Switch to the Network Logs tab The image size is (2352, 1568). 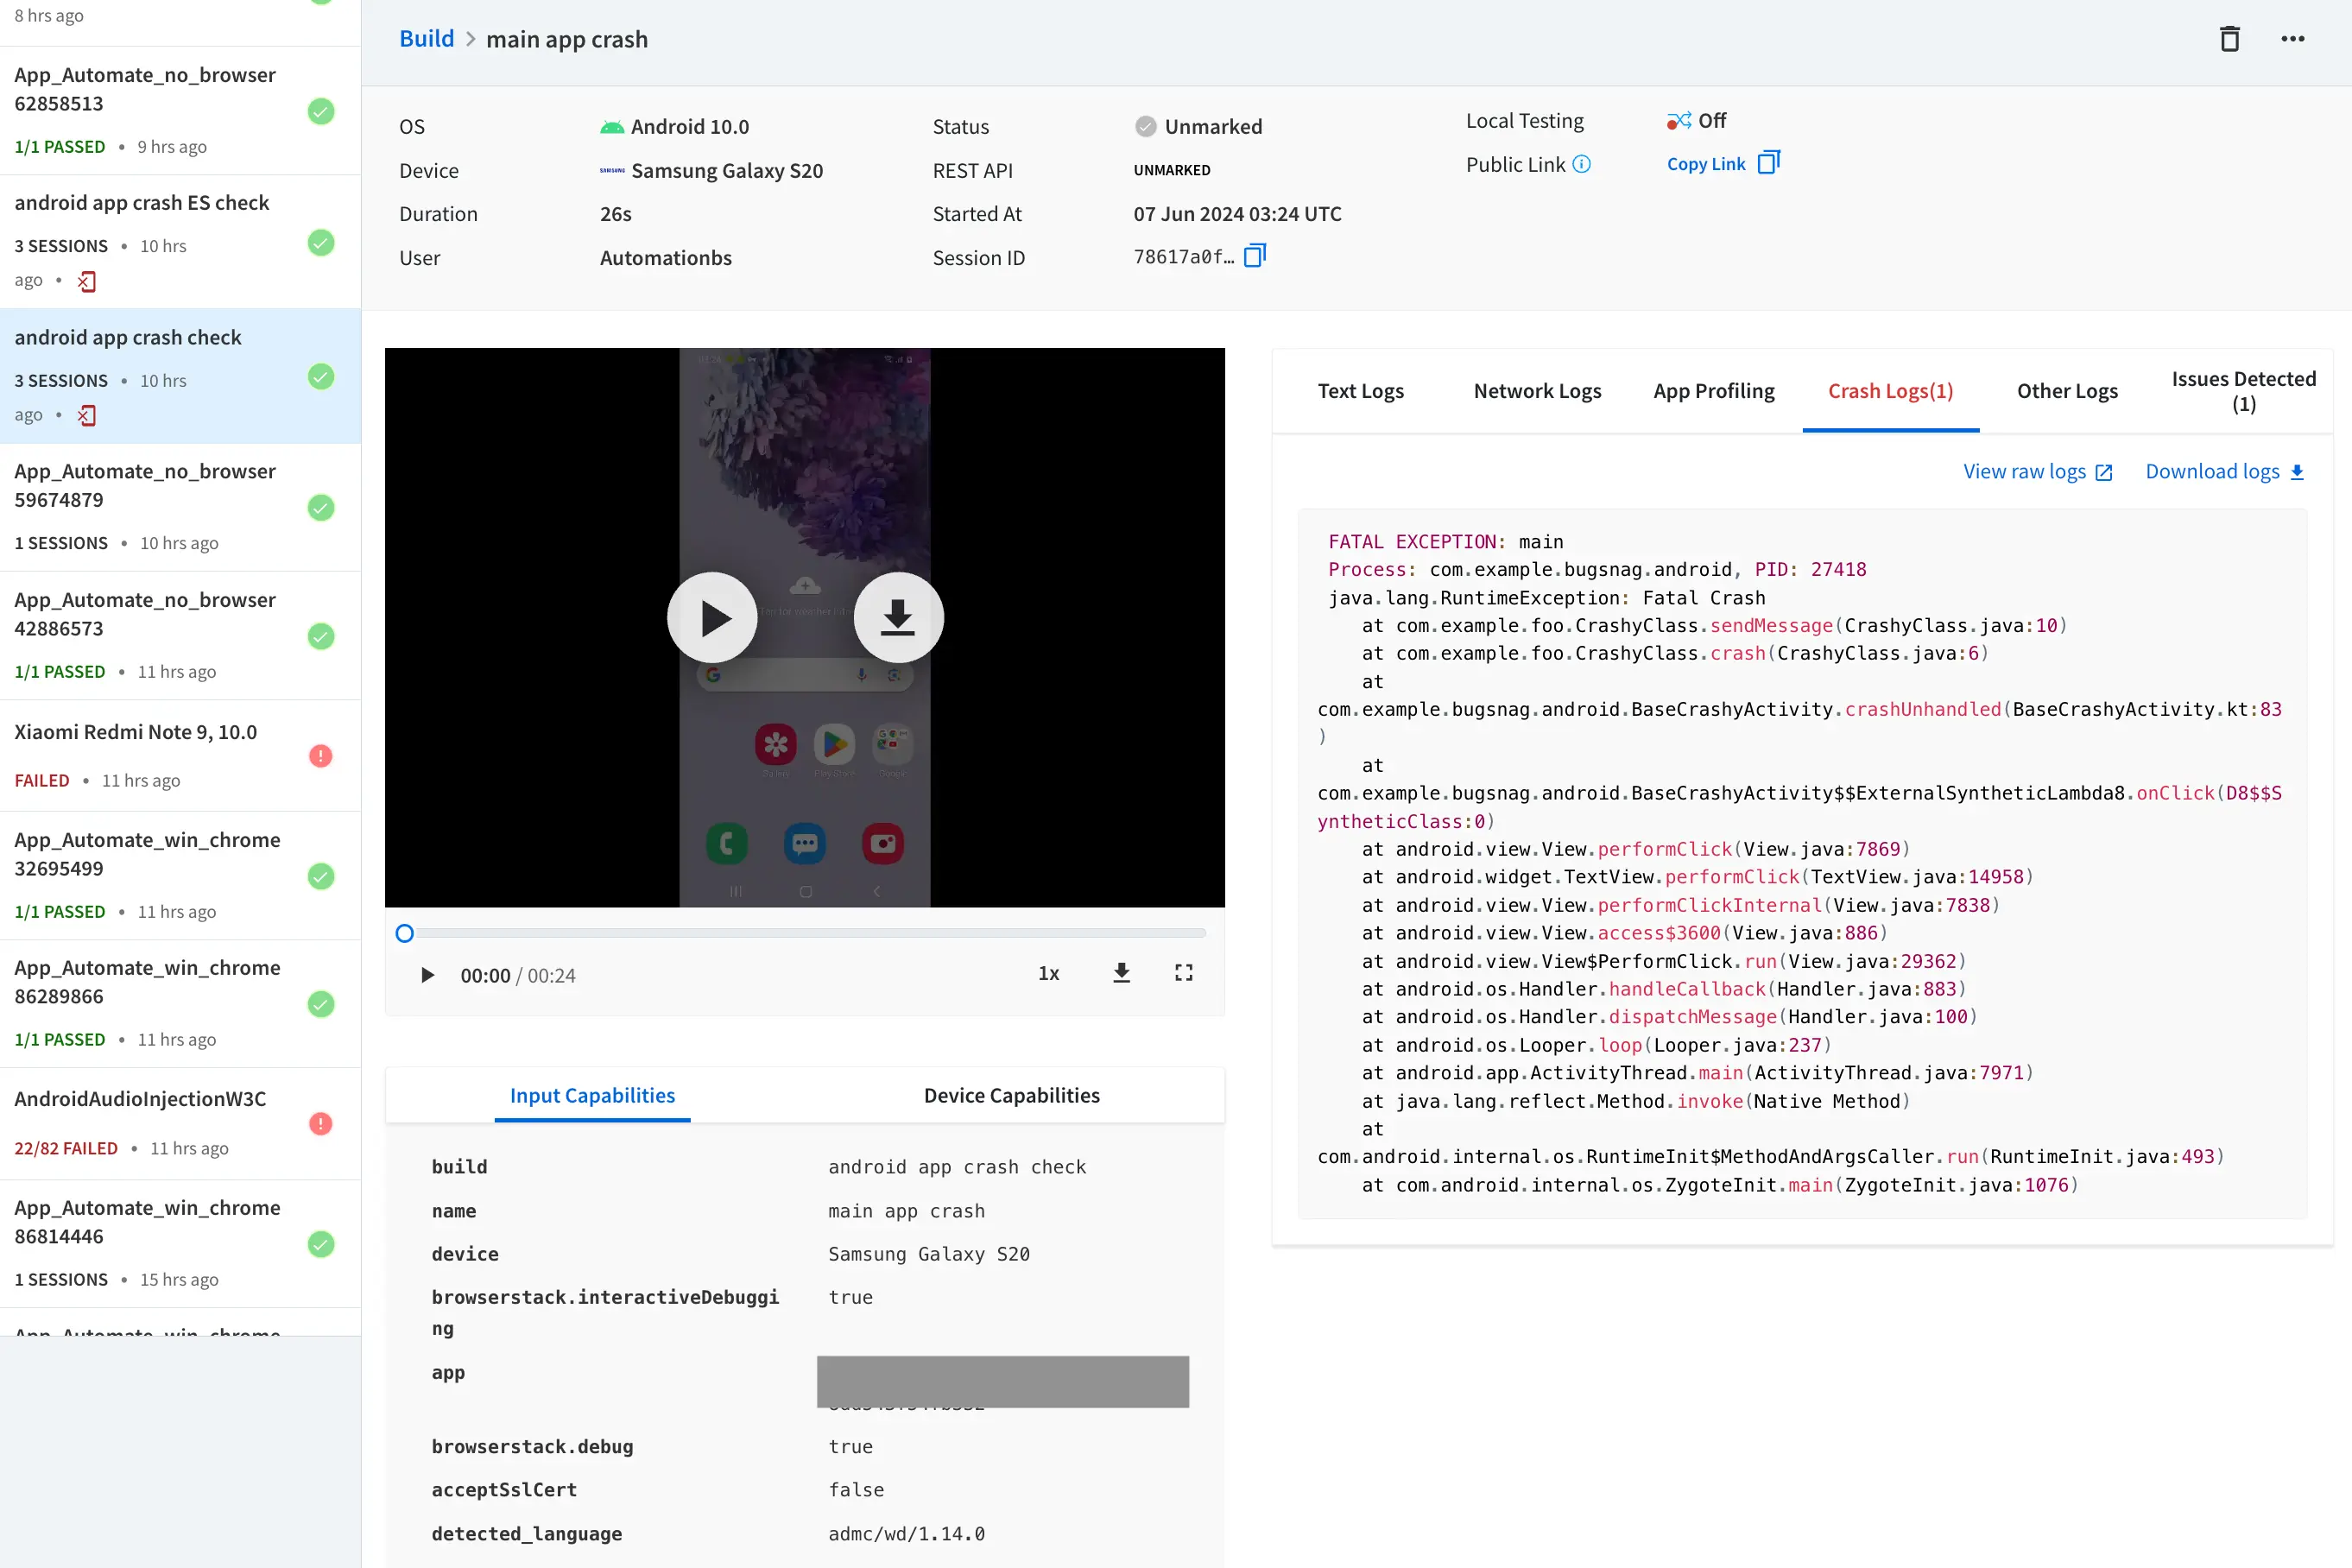click(x=1536, y=391)
